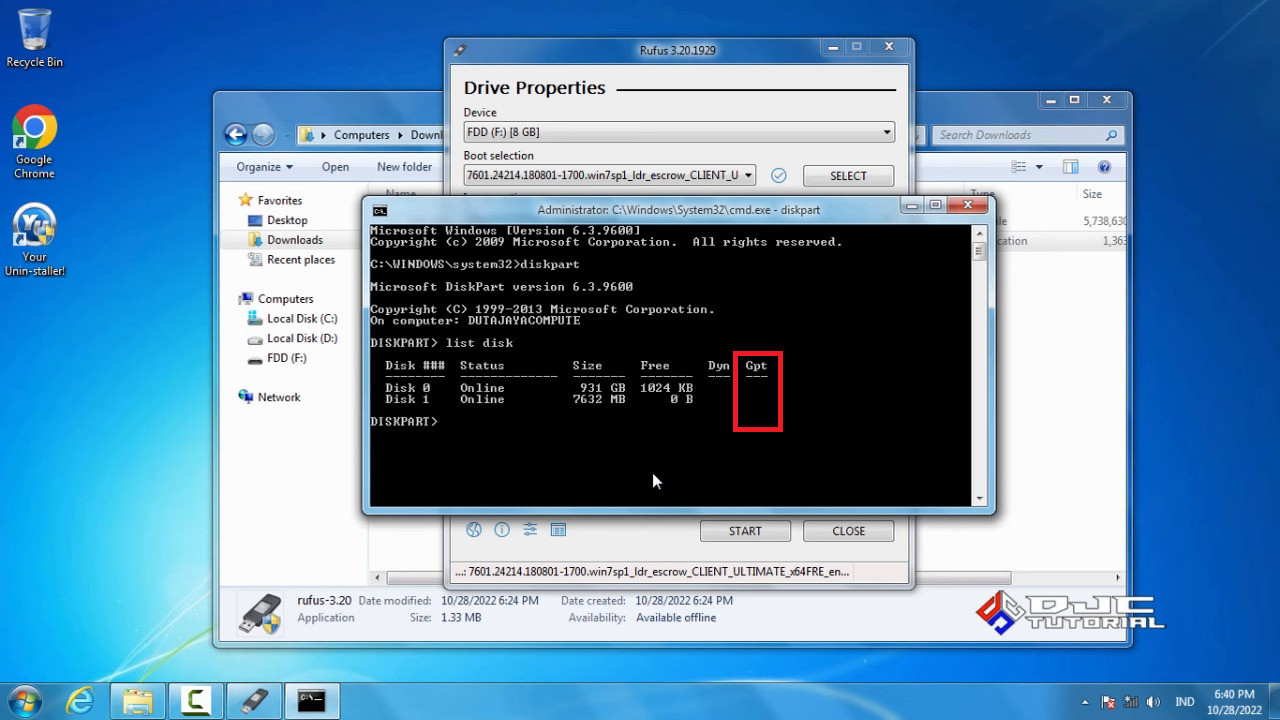Select FDD (F:) drive in navigation pane
The image size is (1280, 720).
tap(286, 358)
